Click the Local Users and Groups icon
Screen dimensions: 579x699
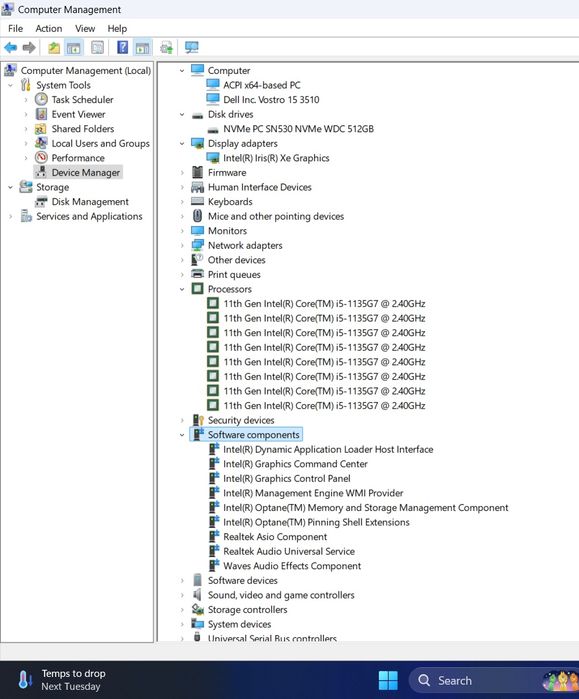pos(41,143)
